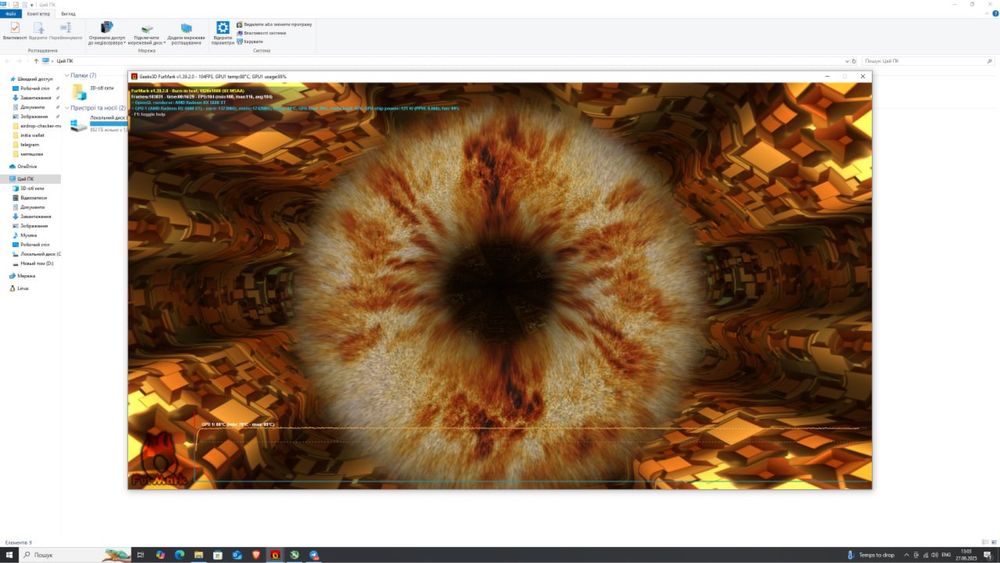
Task: Click the Перейменувати (Rename) ribbon icon
Action: (x=66, y=31)
